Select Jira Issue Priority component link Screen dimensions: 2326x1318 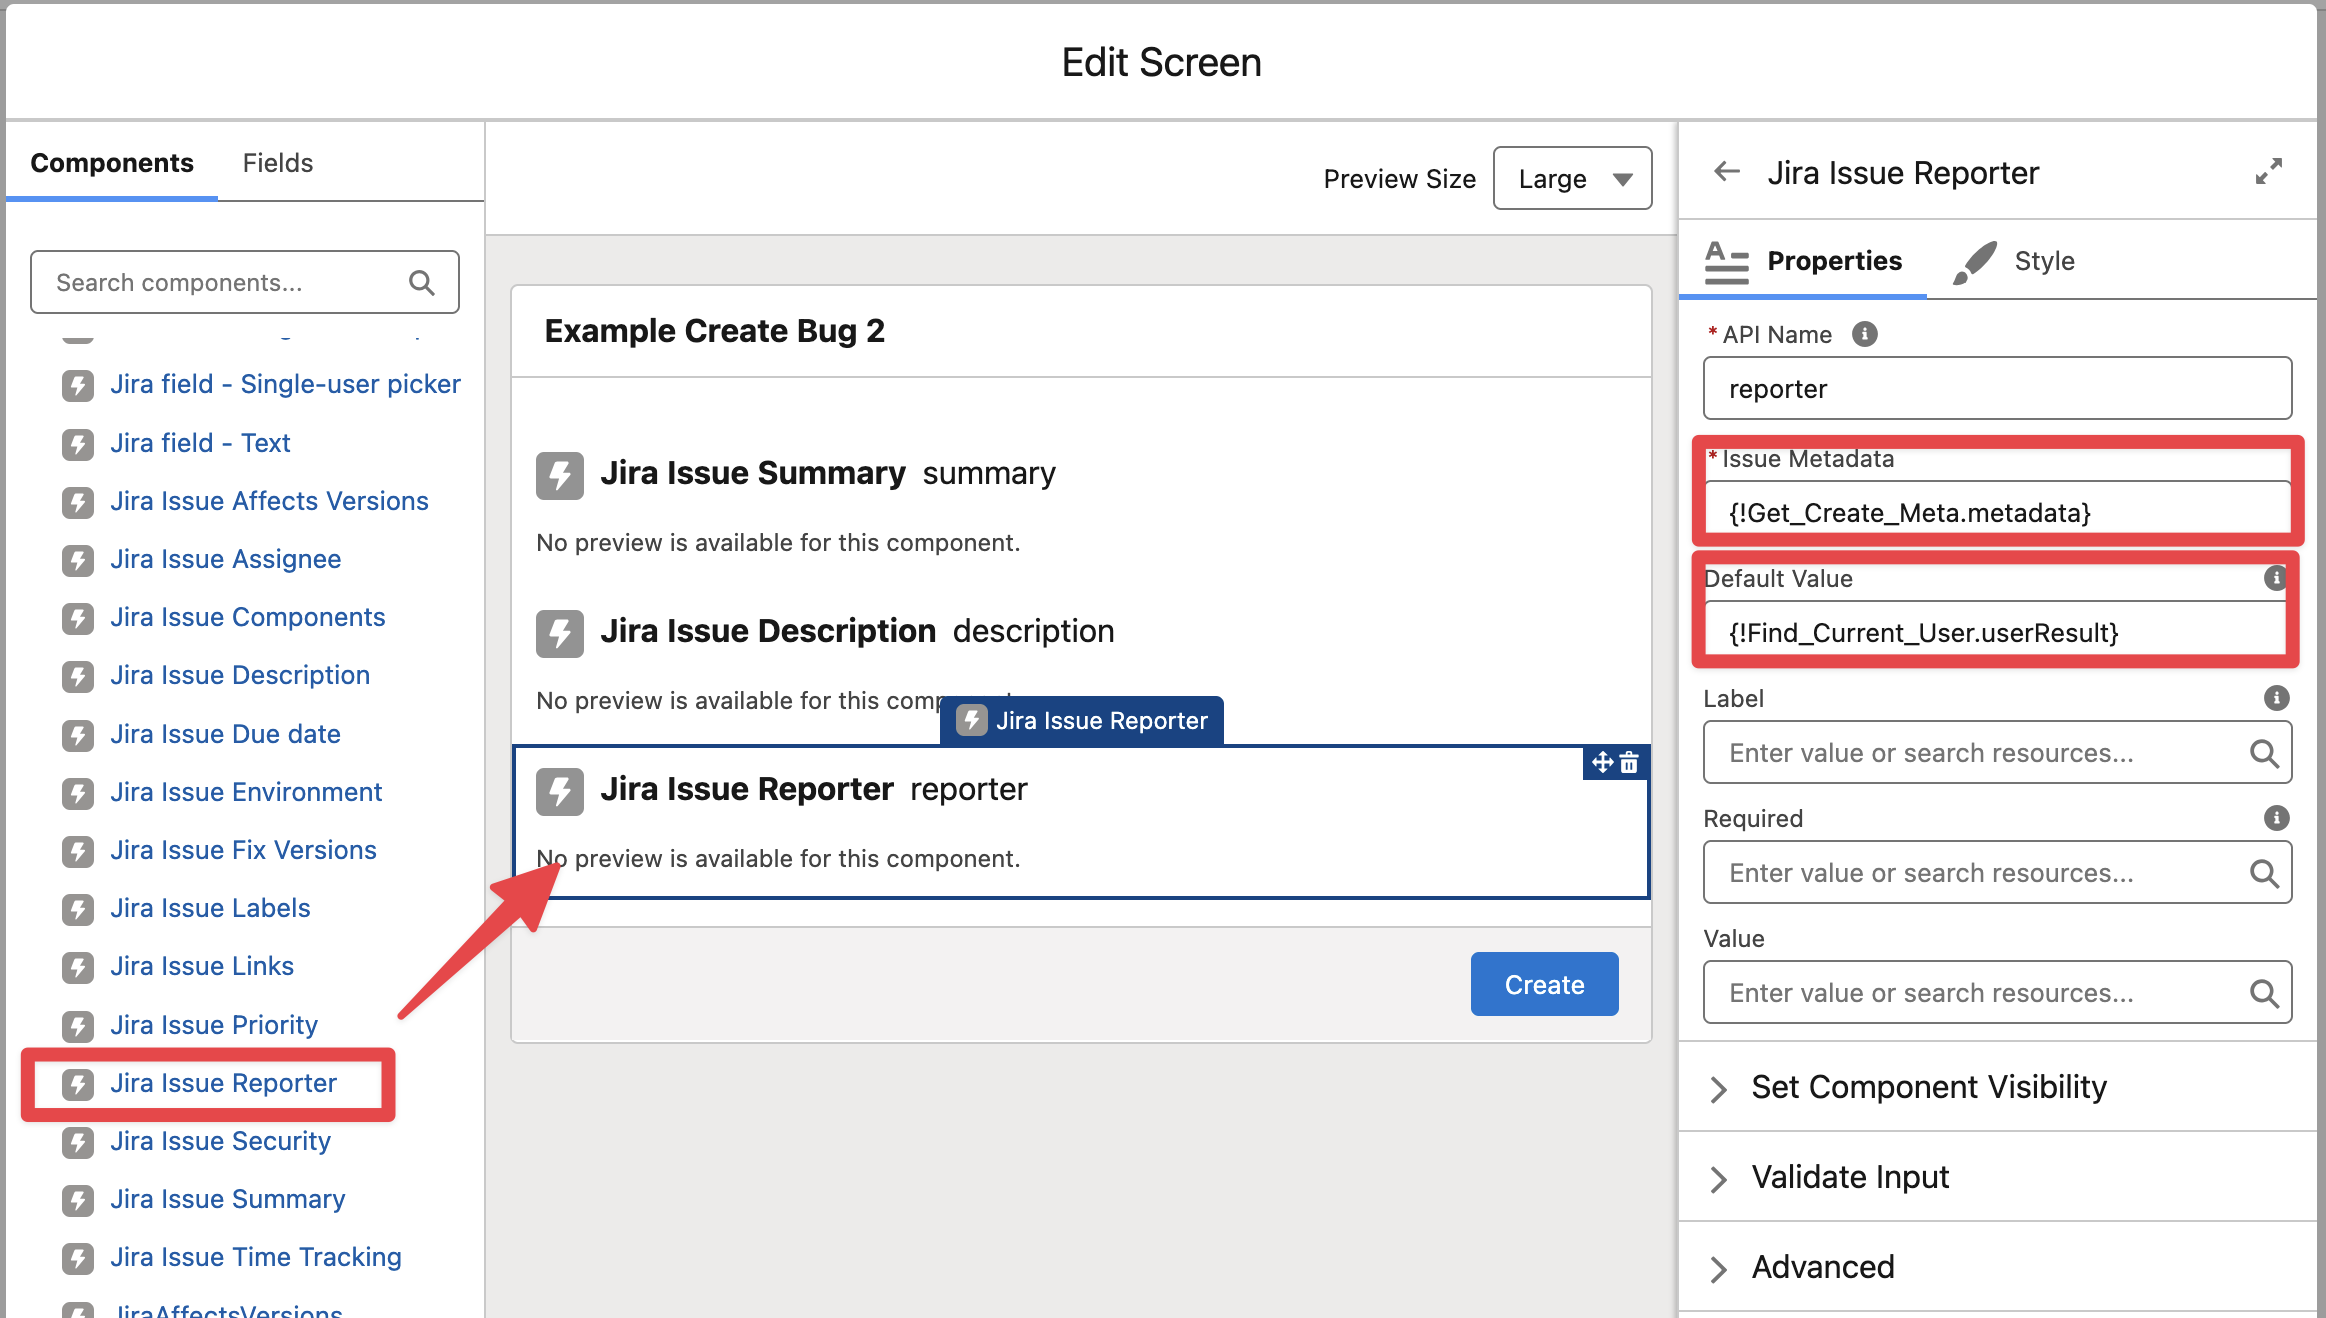coord(214,1025)
